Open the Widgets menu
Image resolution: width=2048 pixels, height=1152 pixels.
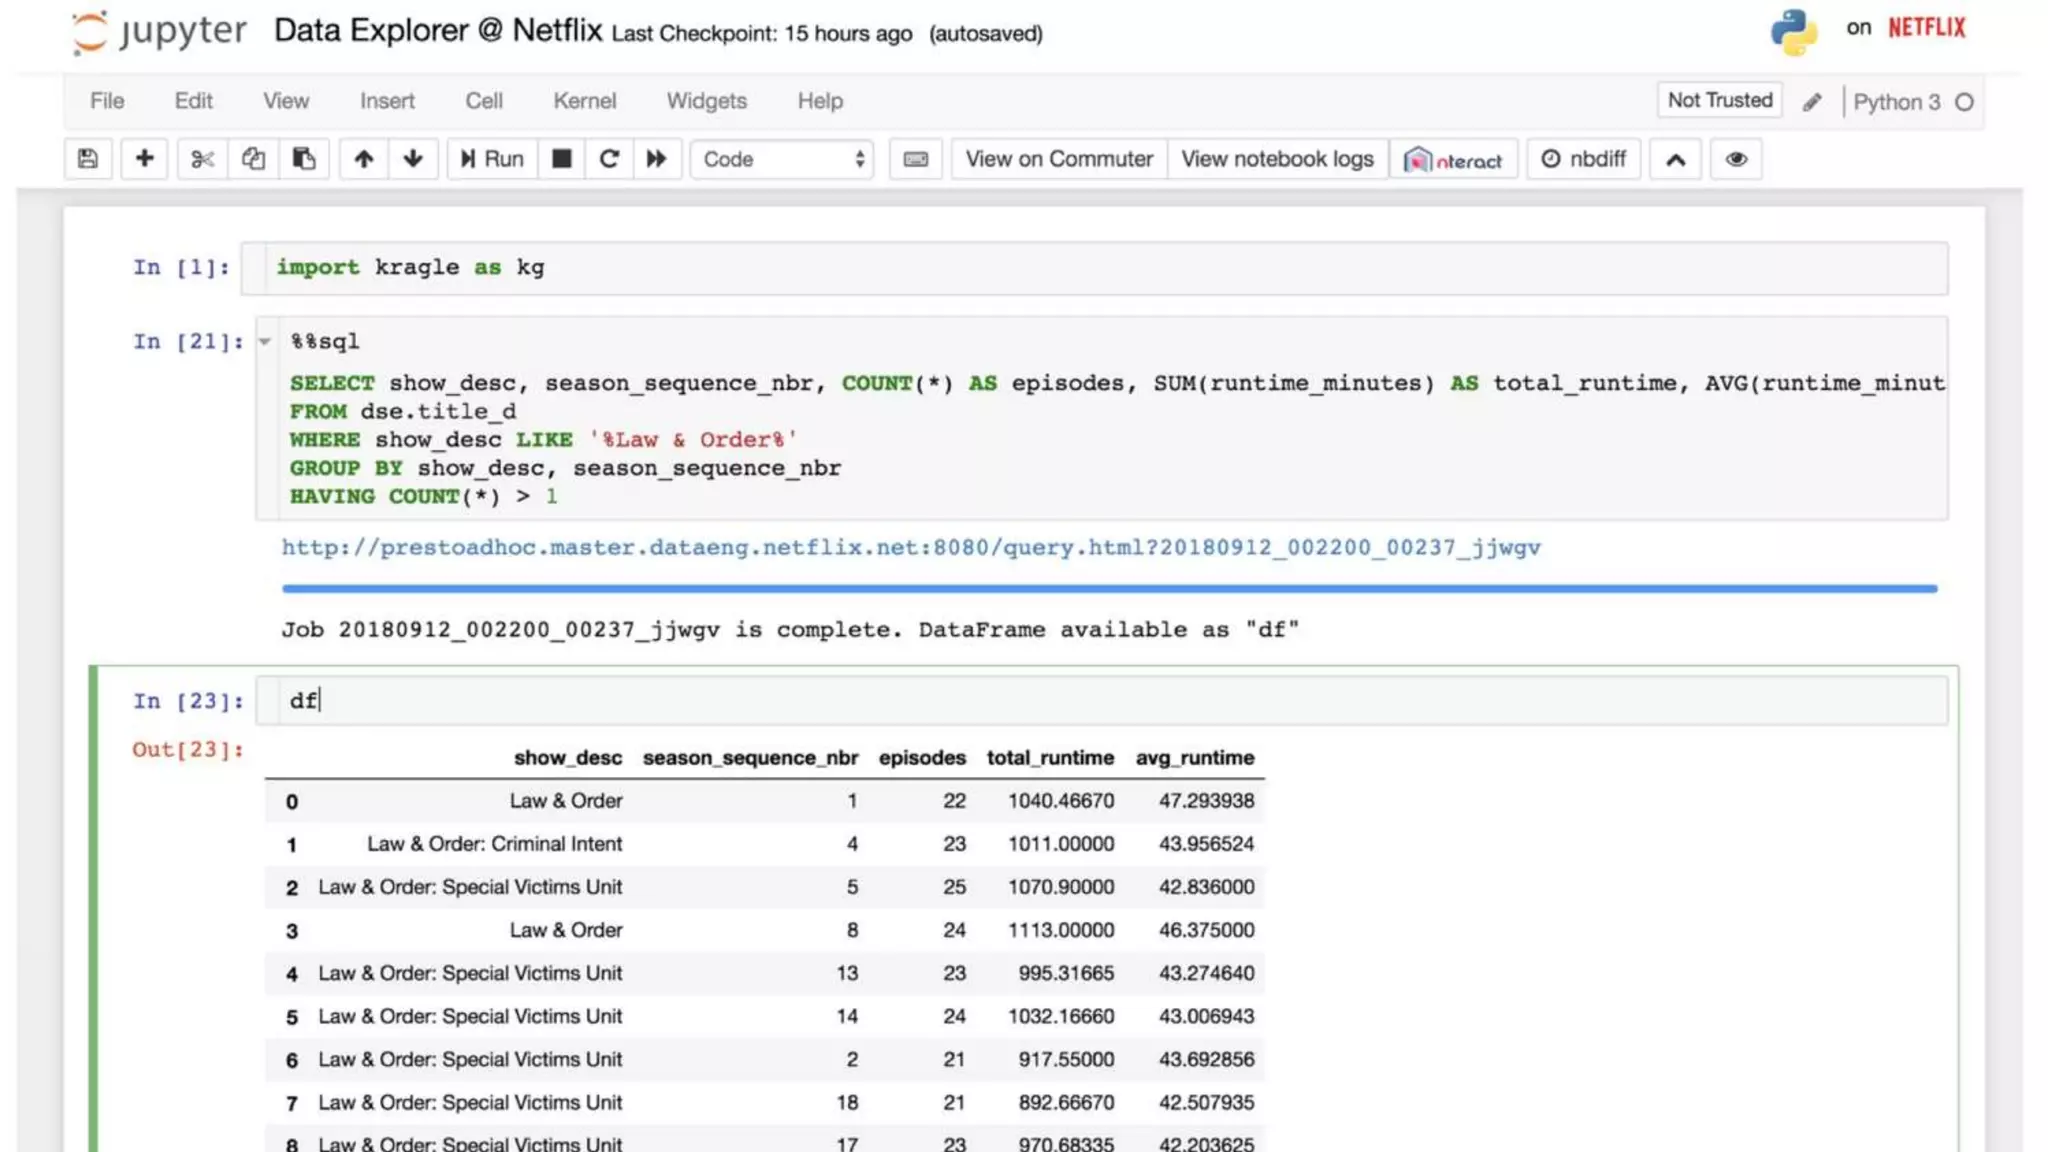tap(706, 101)
